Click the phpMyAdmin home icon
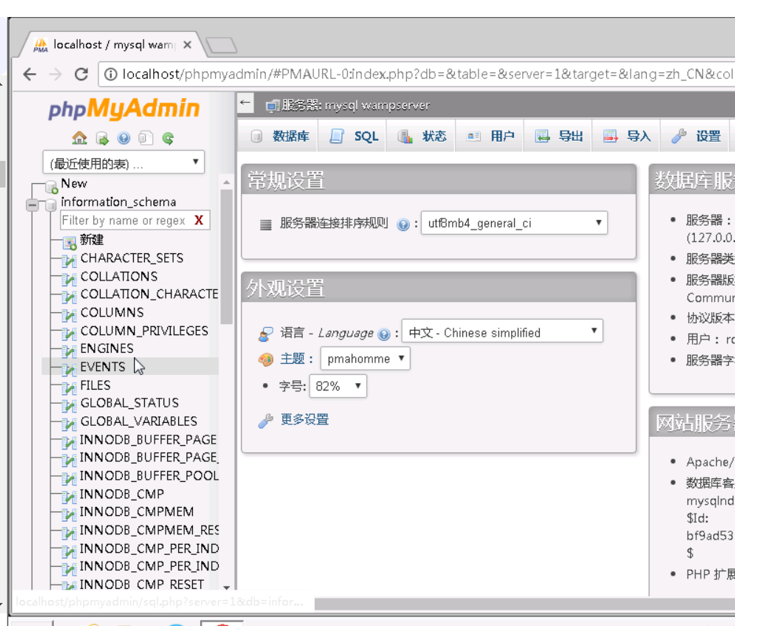Image resolution: width=757 pixels, height=626 pixels. tap(79, 139)
